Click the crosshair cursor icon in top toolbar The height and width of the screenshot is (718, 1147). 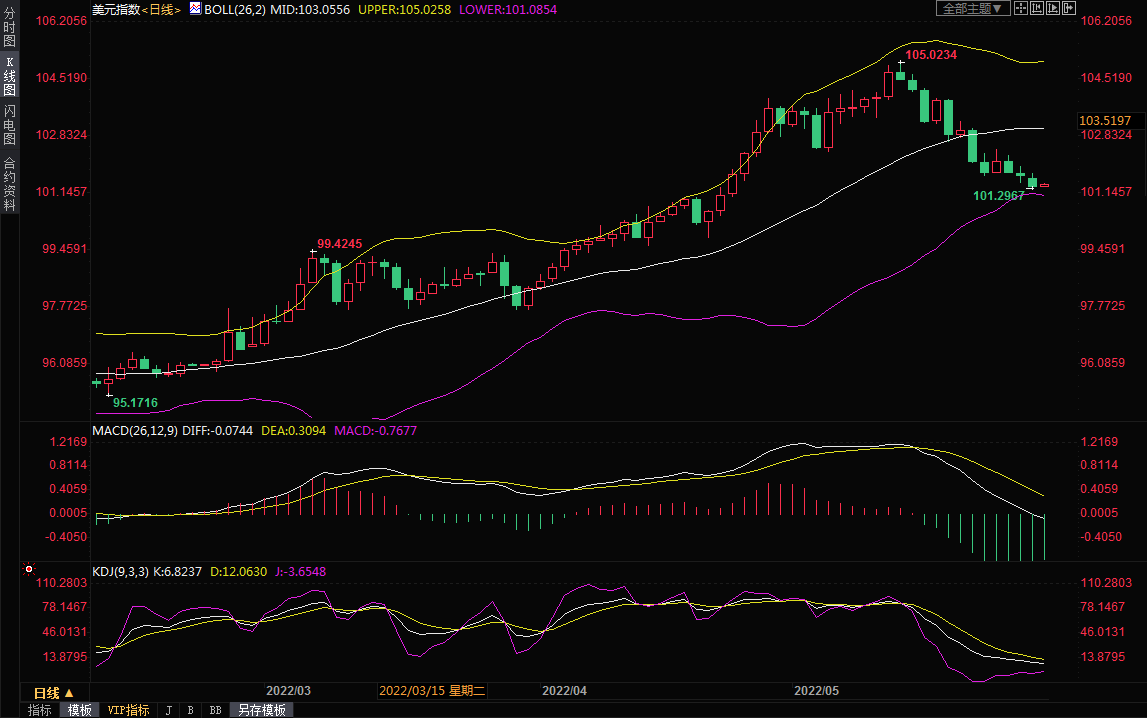click(1021, 8)
